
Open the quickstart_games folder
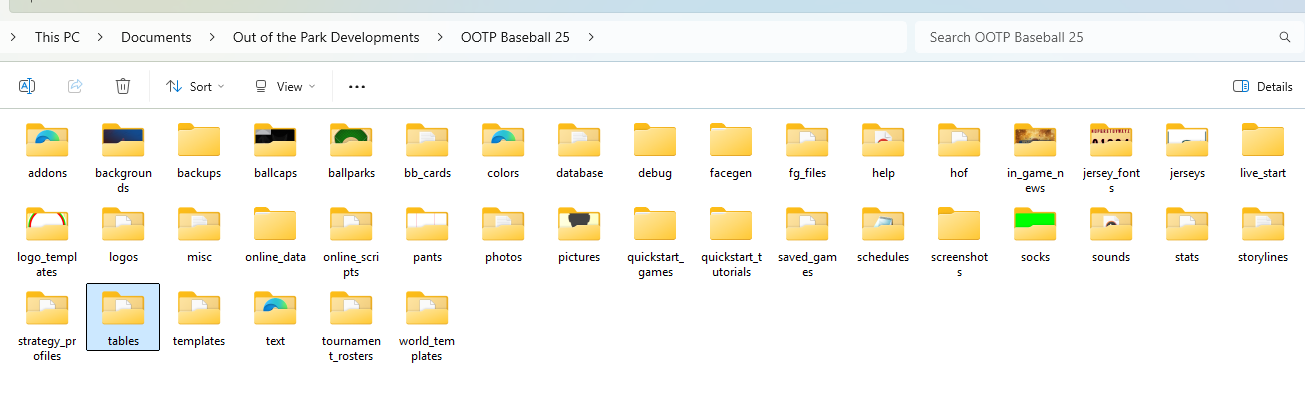(x=655, y=242)
